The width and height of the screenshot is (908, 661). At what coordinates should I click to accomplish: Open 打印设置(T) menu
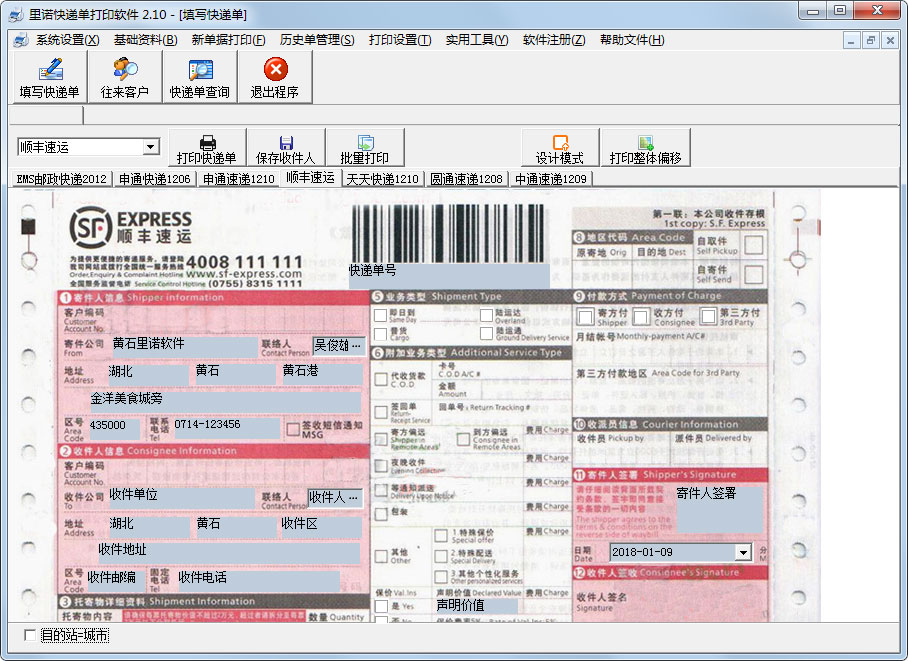400,40
